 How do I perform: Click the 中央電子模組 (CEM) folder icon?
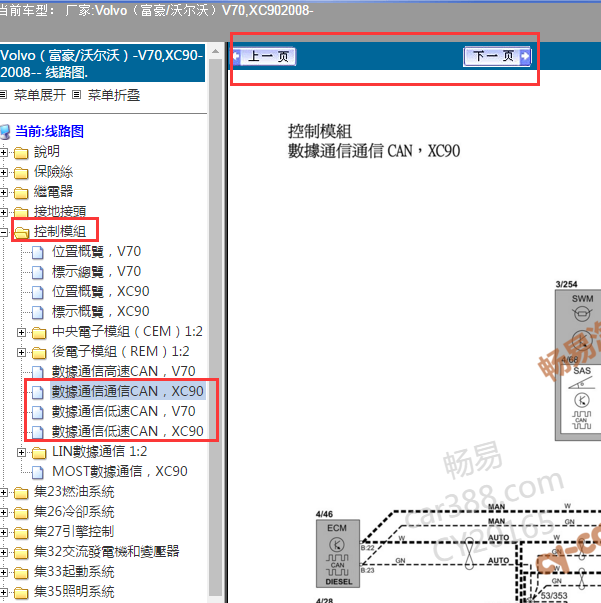[x=39, y=333]
